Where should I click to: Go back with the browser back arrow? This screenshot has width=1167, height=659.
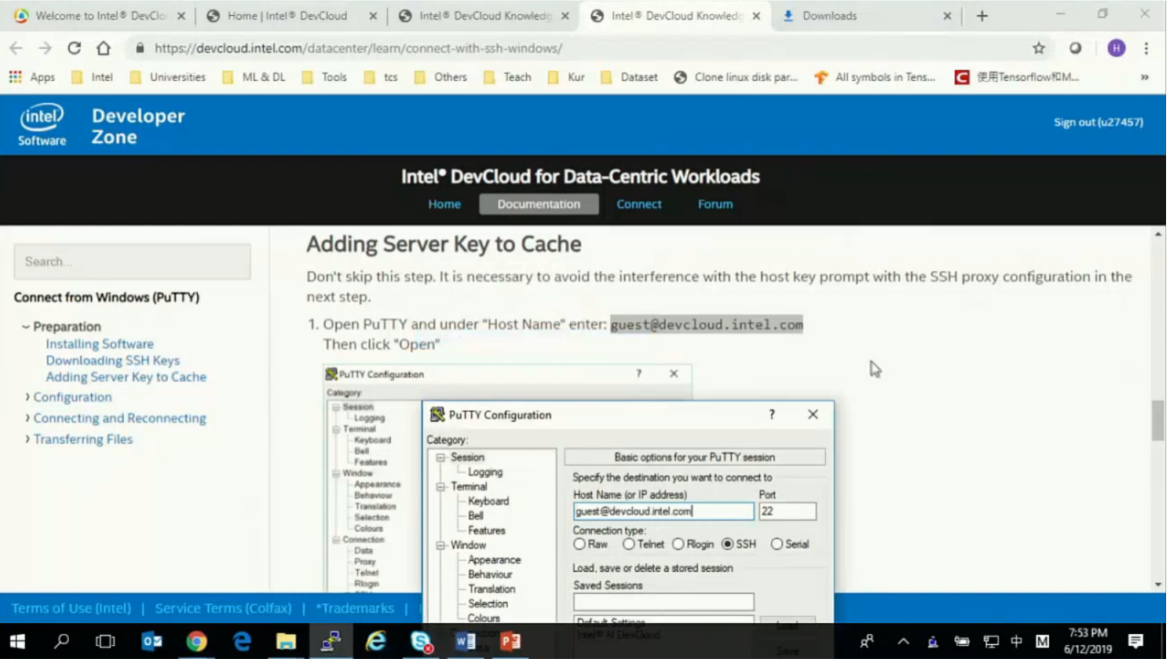pyautogui.click(x=16, y=48)
